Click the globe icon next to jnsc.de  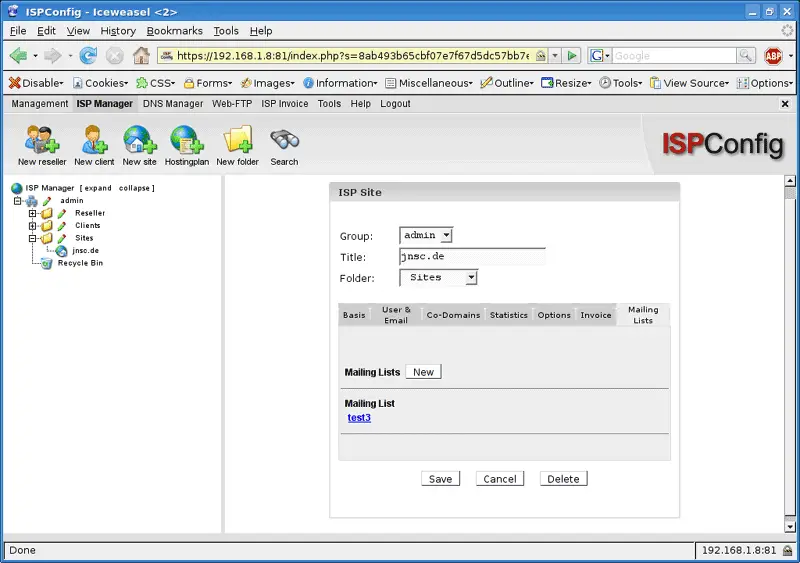(61, 251)
